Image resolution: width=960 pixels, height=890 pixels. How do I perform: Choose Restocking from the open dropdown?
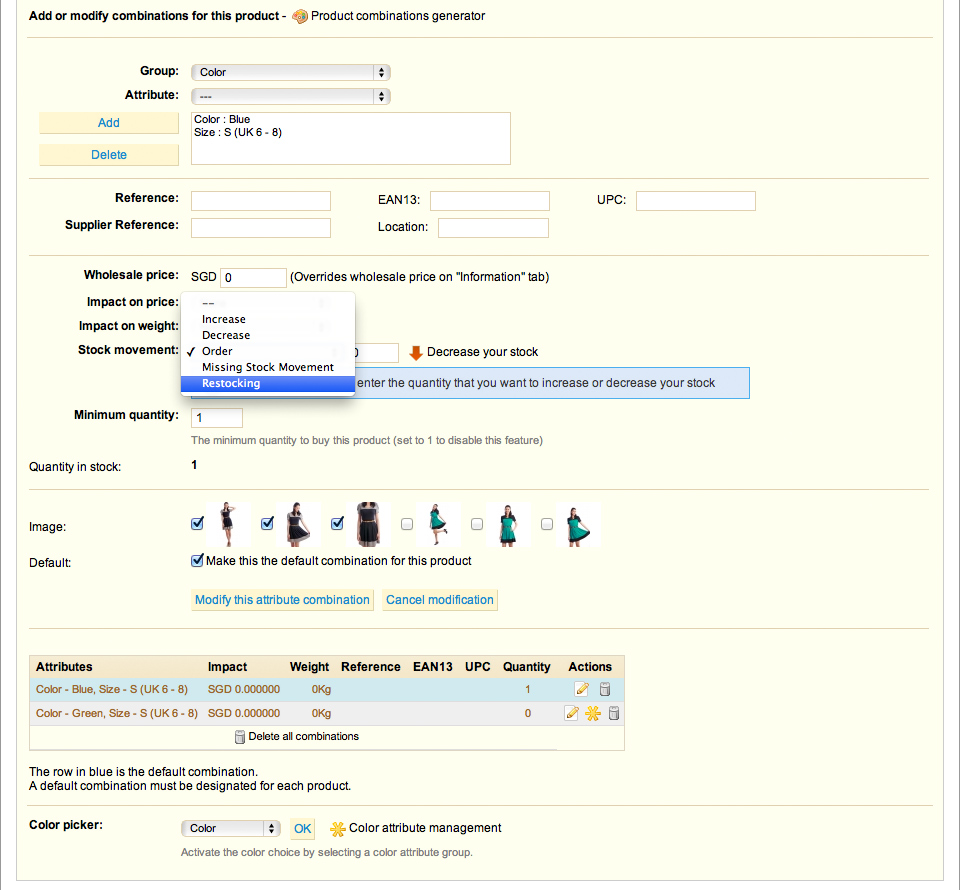tap(268, 383)
